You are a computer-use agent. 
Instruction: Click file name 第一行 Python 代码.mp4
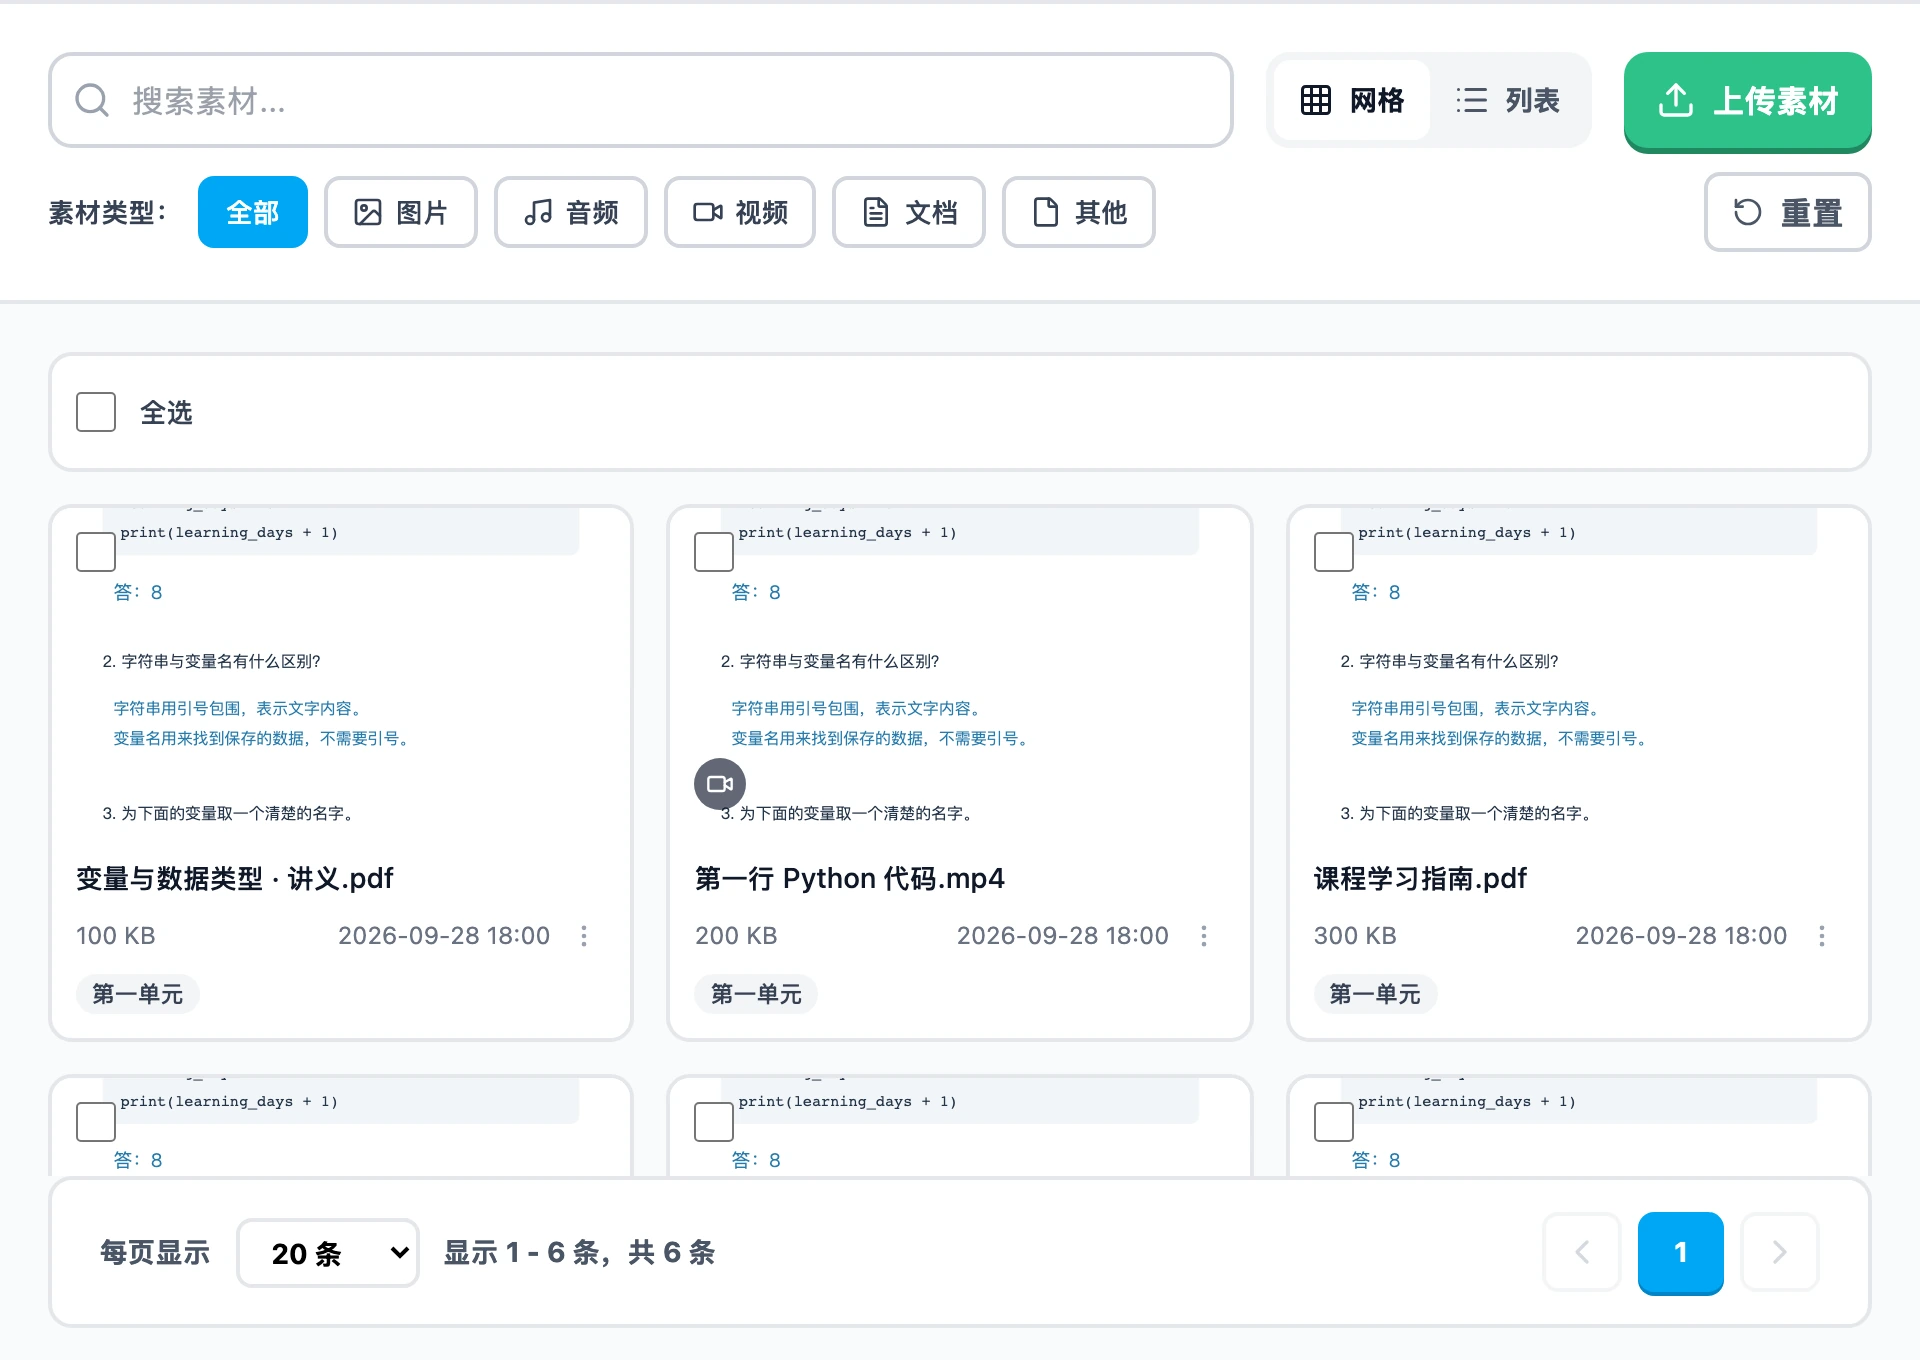click(850, 878)
